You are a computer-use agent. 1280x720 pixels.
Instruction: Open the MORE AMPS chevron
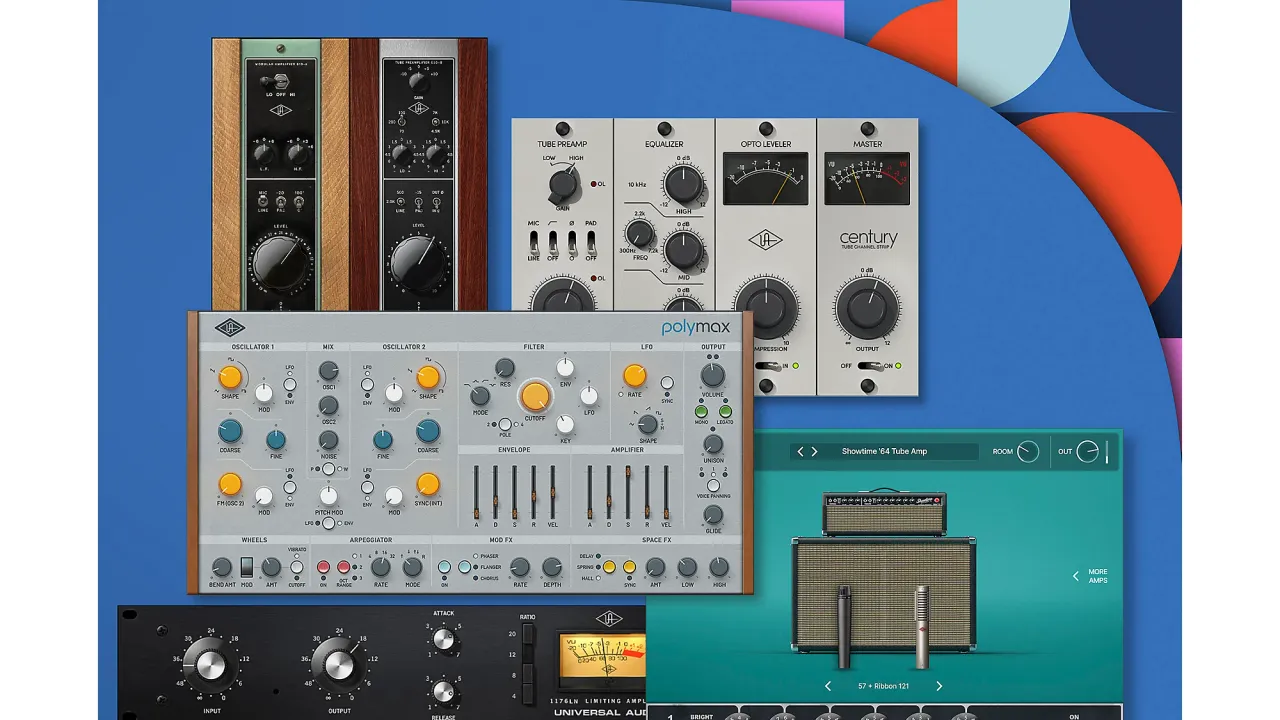(x=1076, y=576)
